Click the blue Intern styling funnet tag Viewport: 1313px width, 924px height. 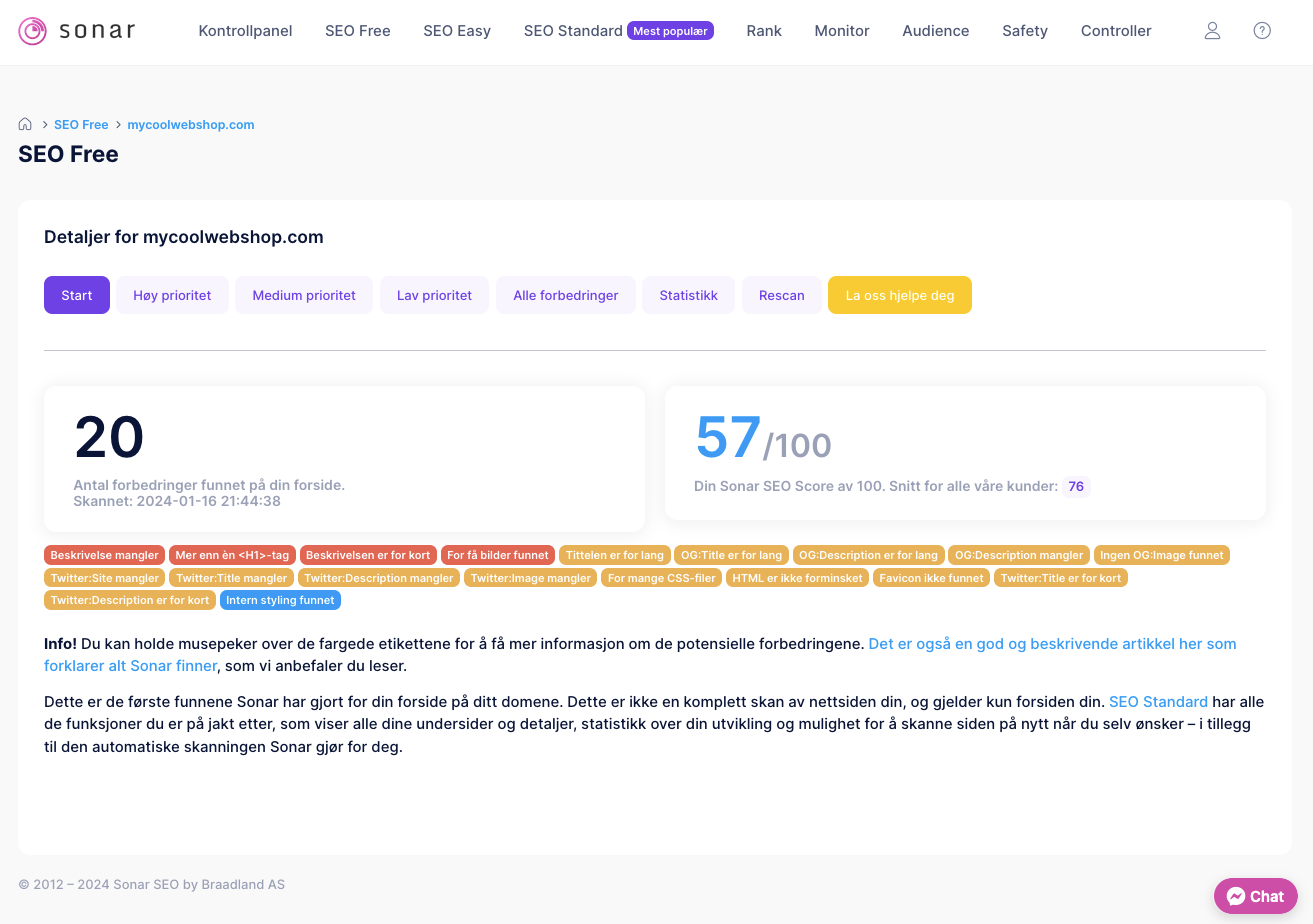point(280,600)
